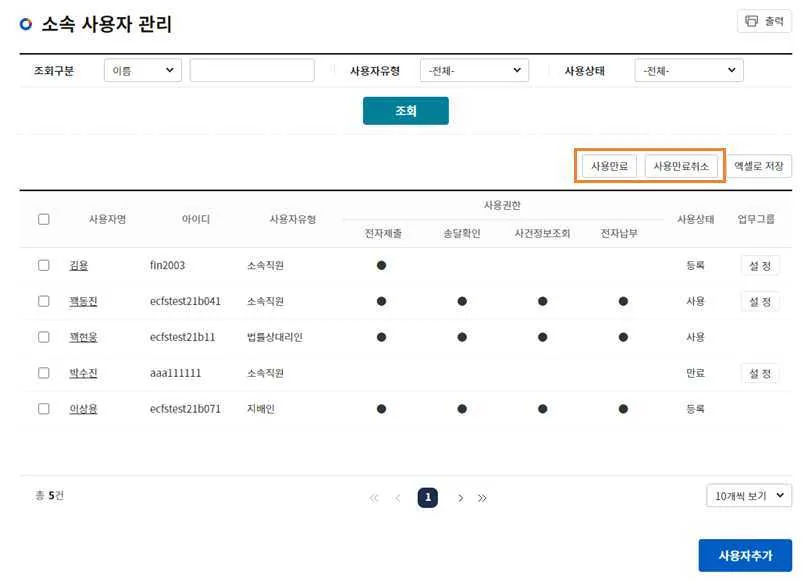Open the 조회구분 이름 dropdown
This screenshot has height=582, width=804.
143,70
